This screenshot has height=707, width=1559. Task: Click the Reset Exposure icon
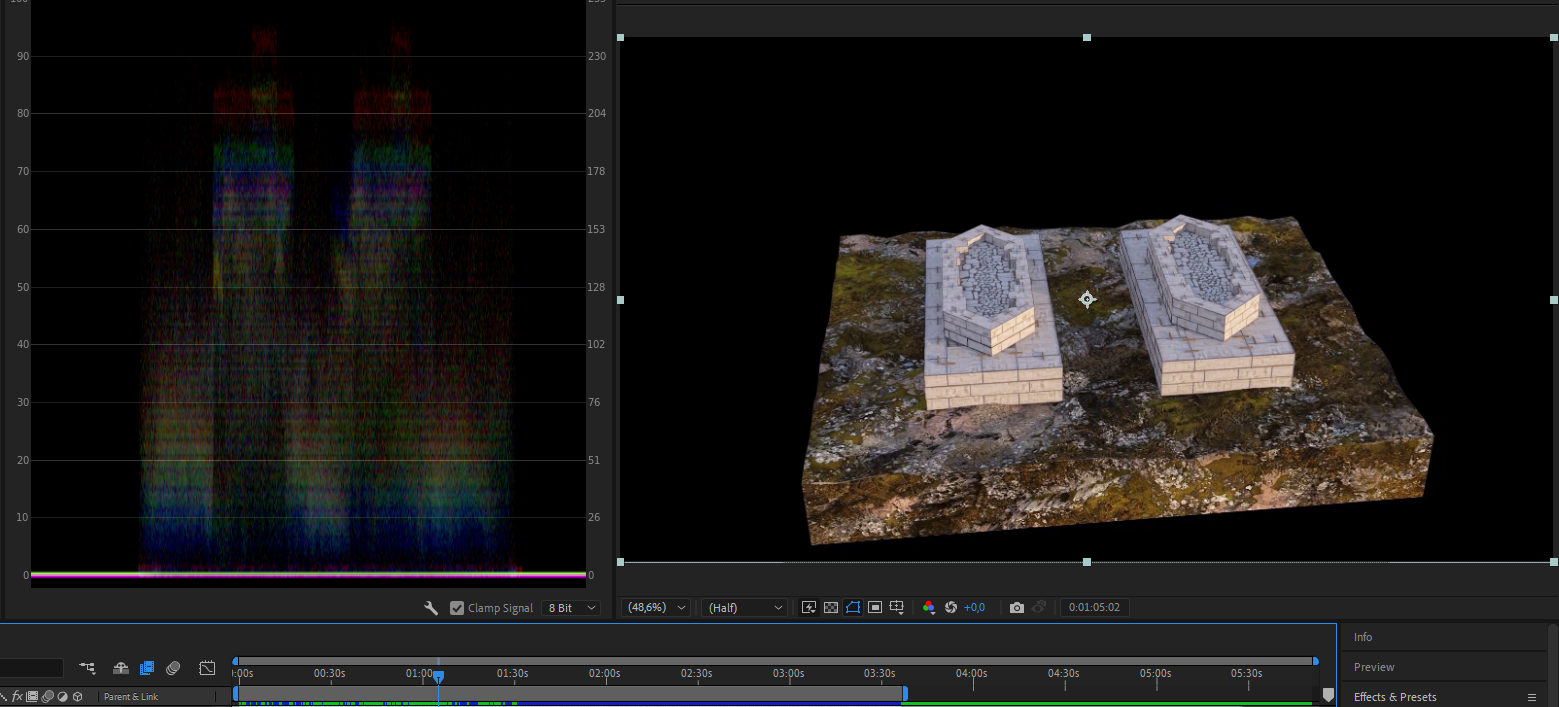coord(951,608)
